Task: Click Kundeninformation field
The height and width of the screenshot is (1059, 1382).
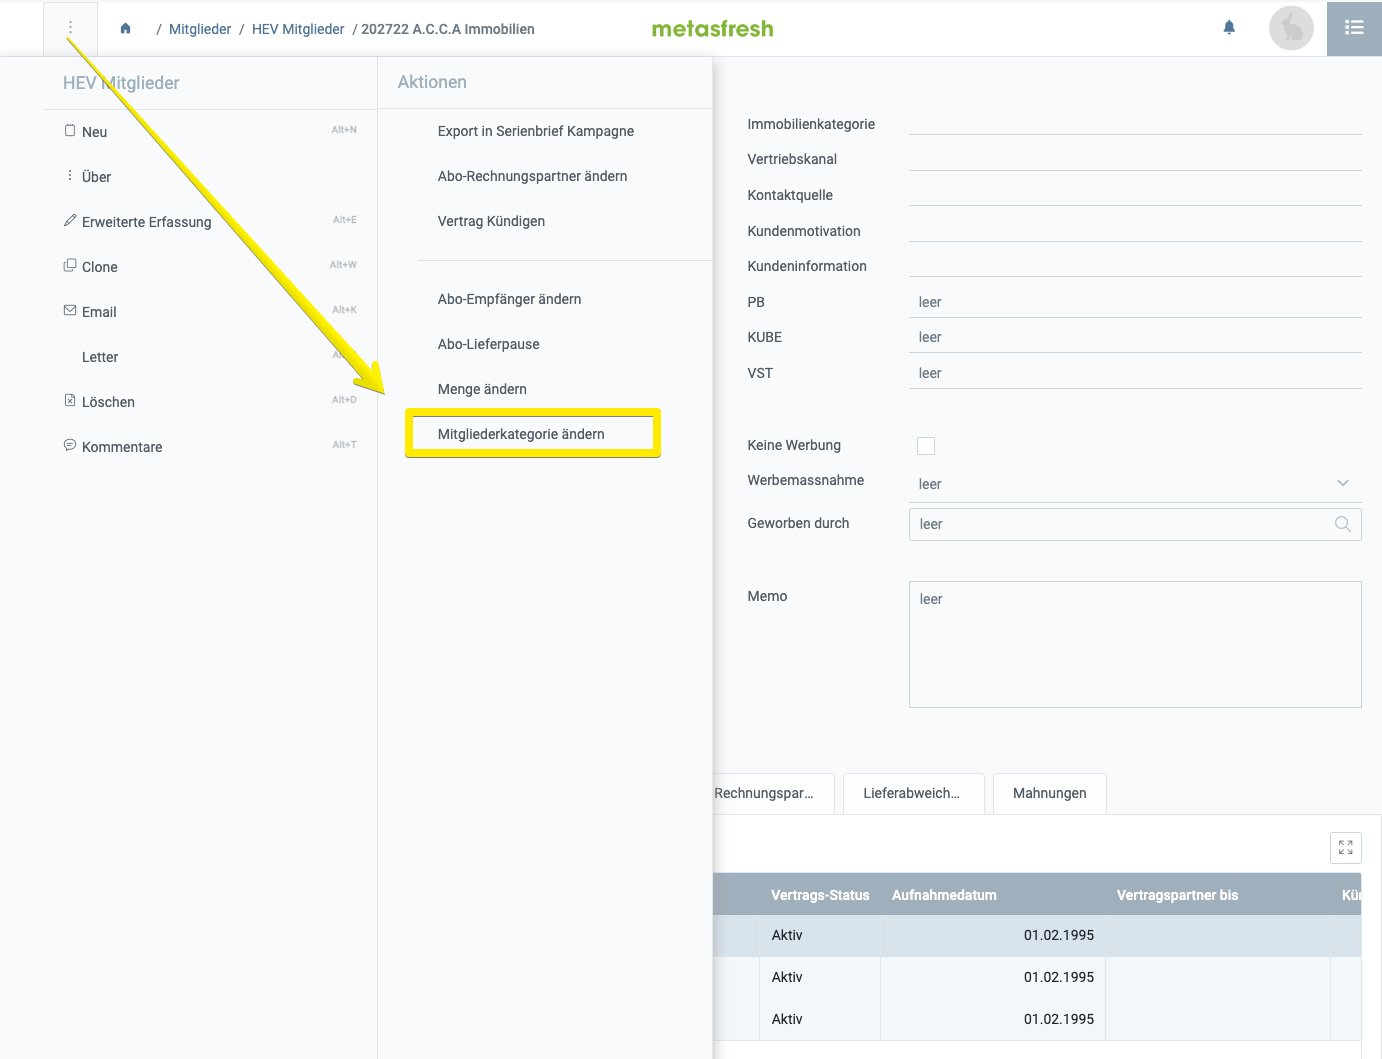Action: [x=1135, y=266]
